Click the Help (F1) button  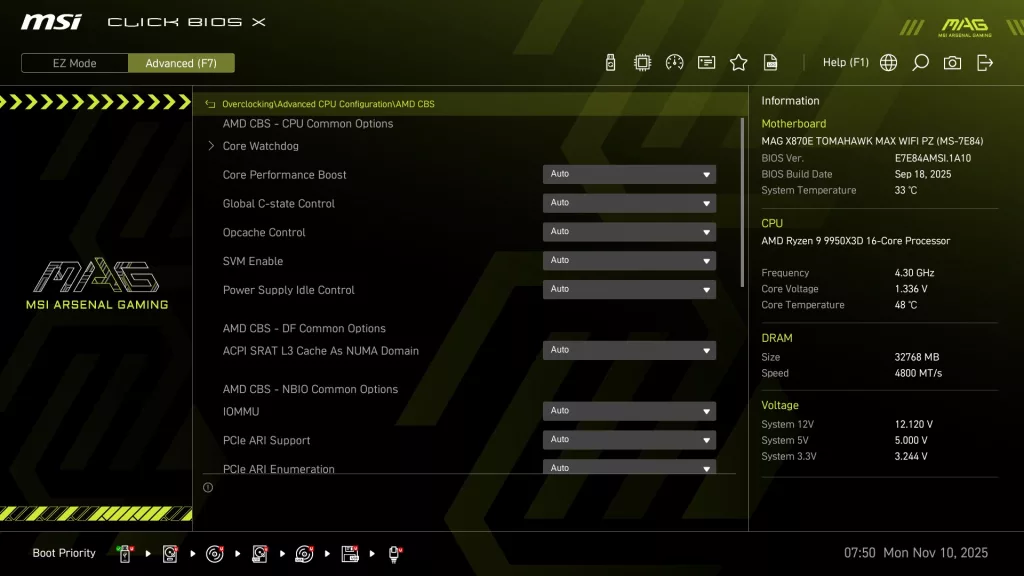pos(845,61)
